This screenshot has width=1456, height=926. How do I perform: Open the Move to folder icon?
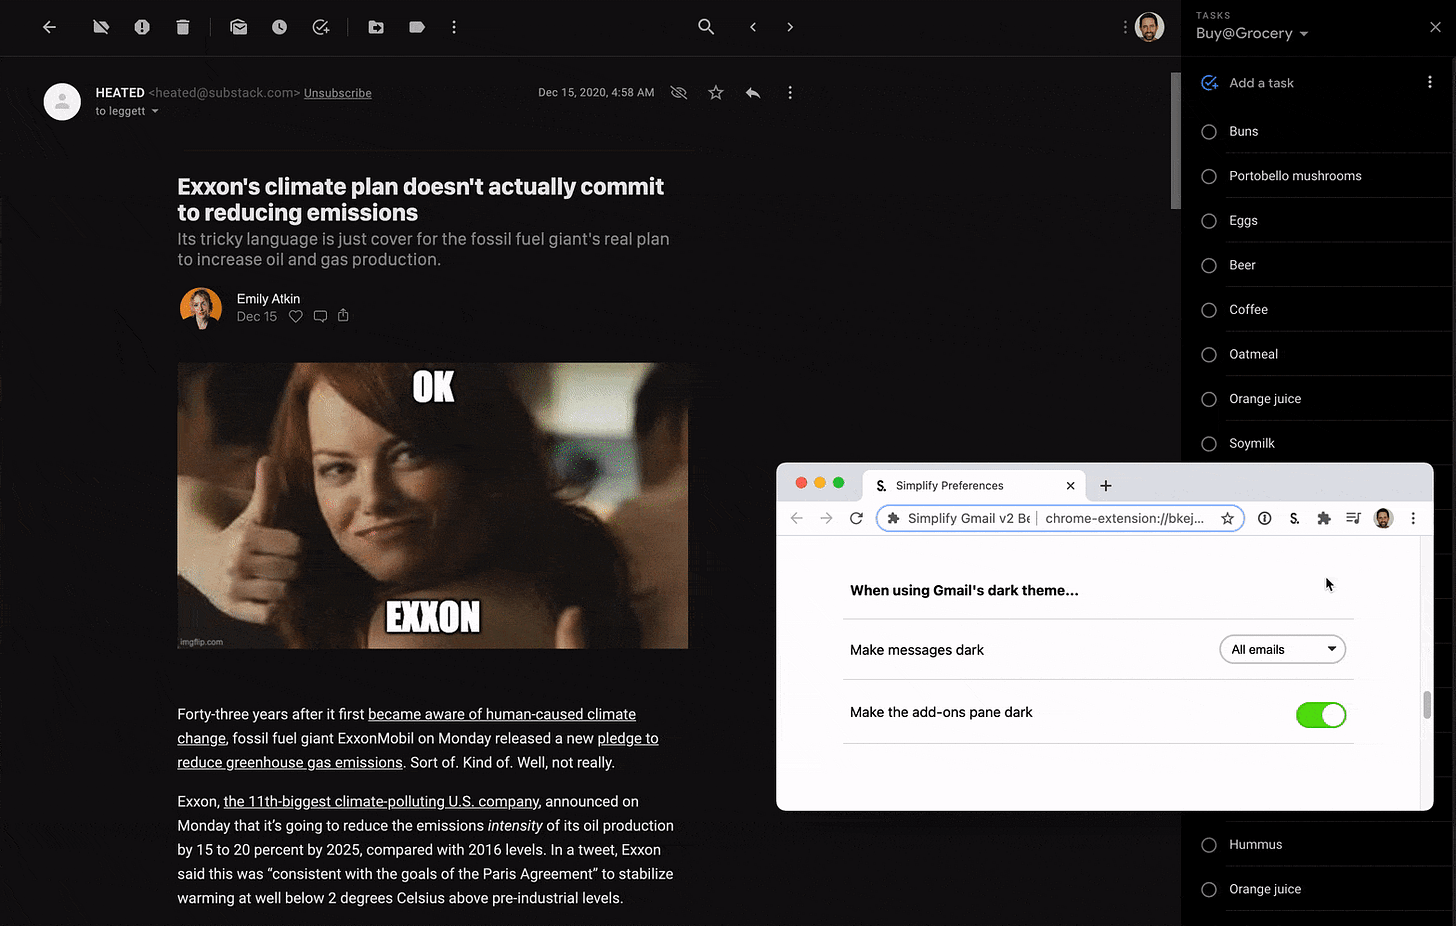tap(376, 27)
